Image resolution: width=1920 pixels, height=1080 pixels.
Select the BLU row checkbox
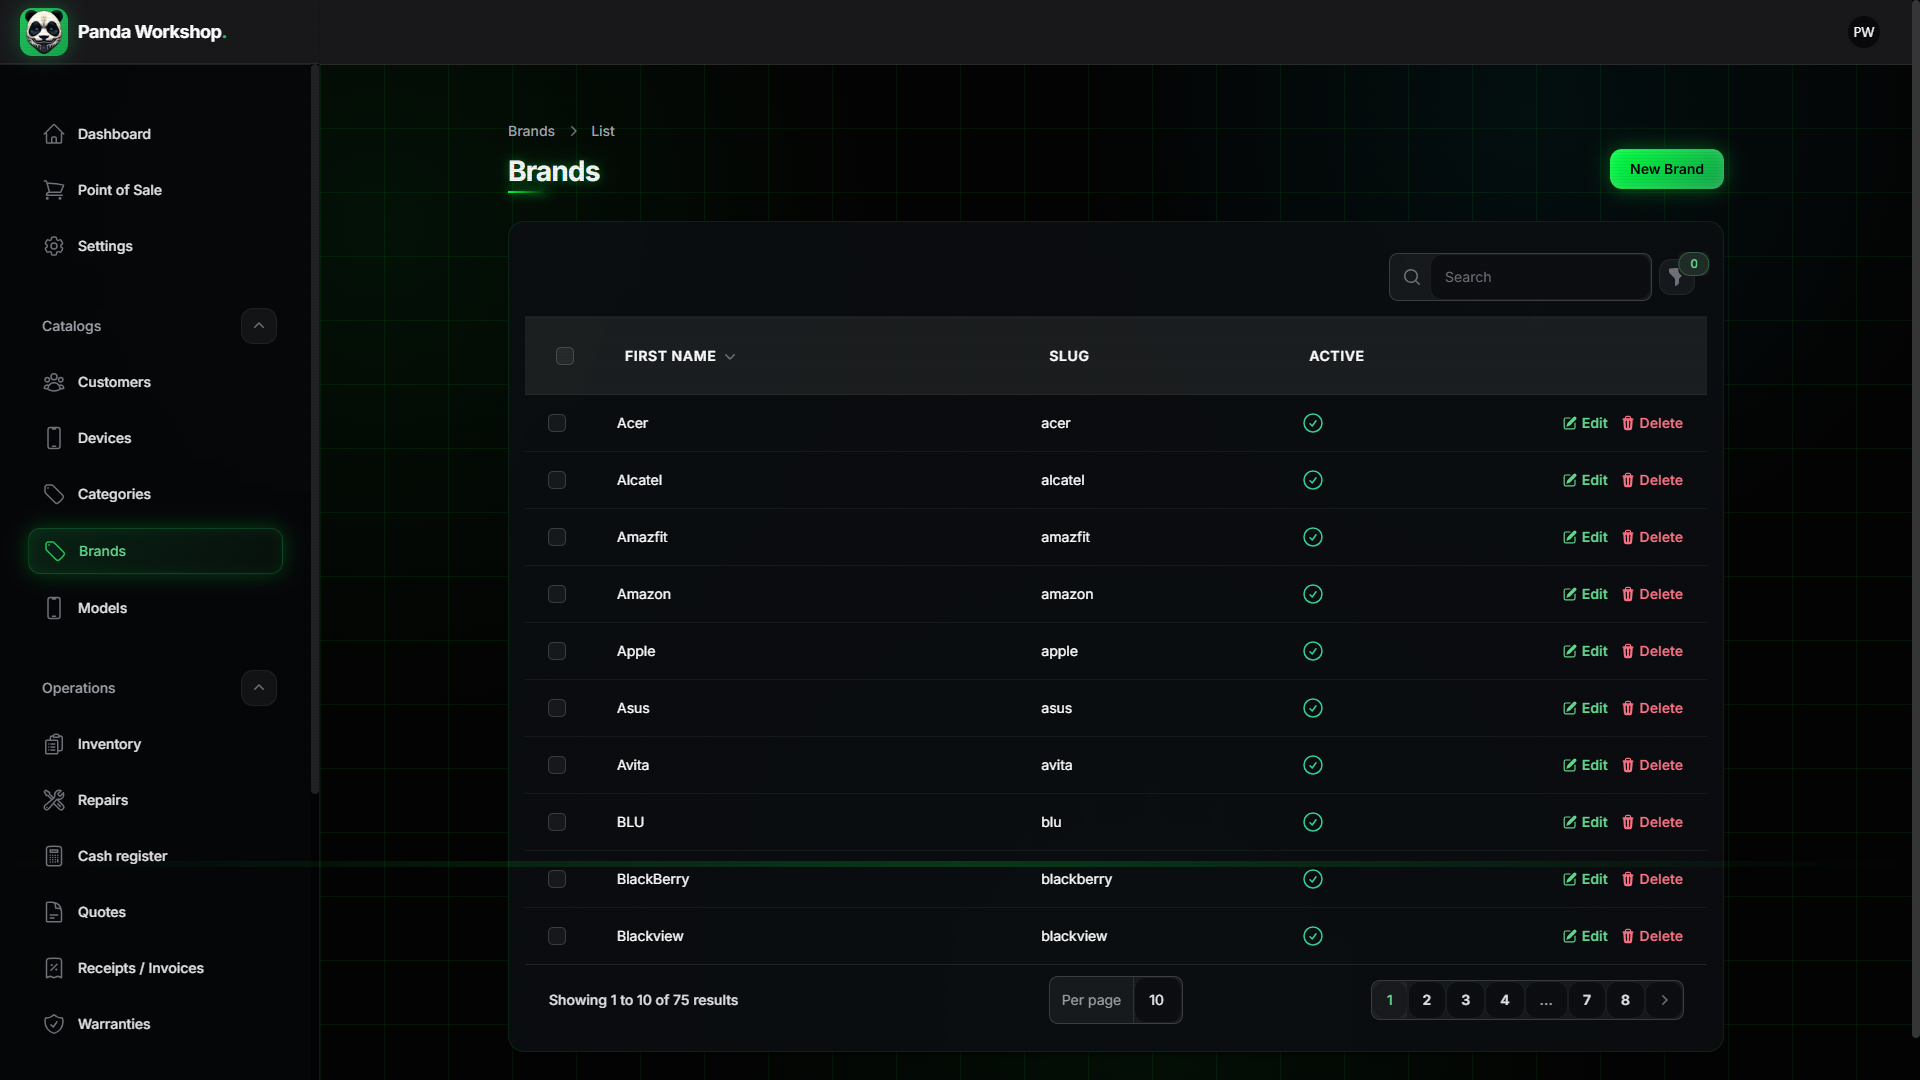tap(557, 822)
